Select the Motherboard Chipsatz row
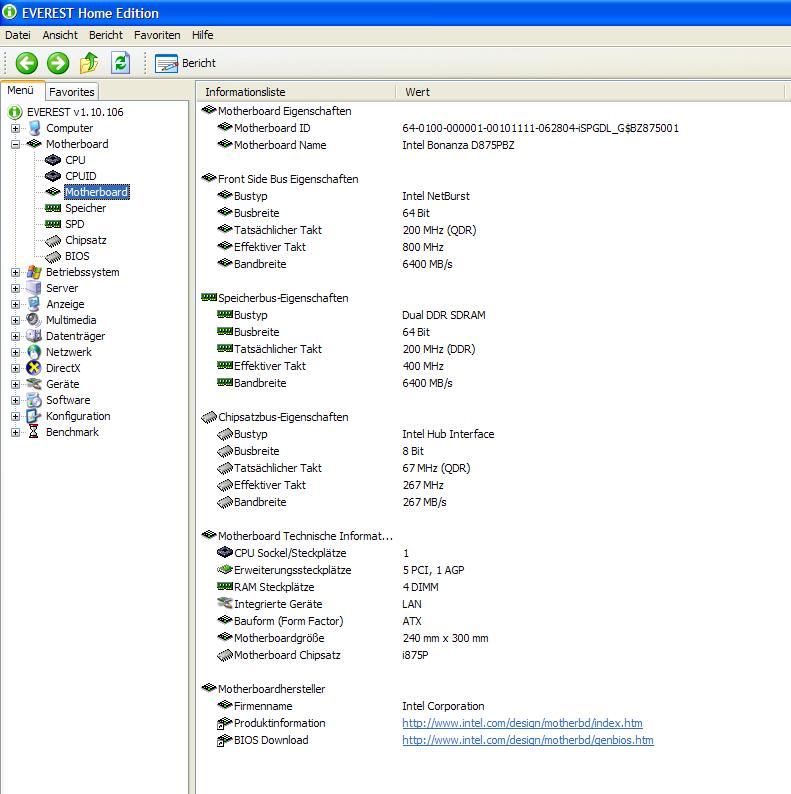The image size is (791, 794). (323, 655)
